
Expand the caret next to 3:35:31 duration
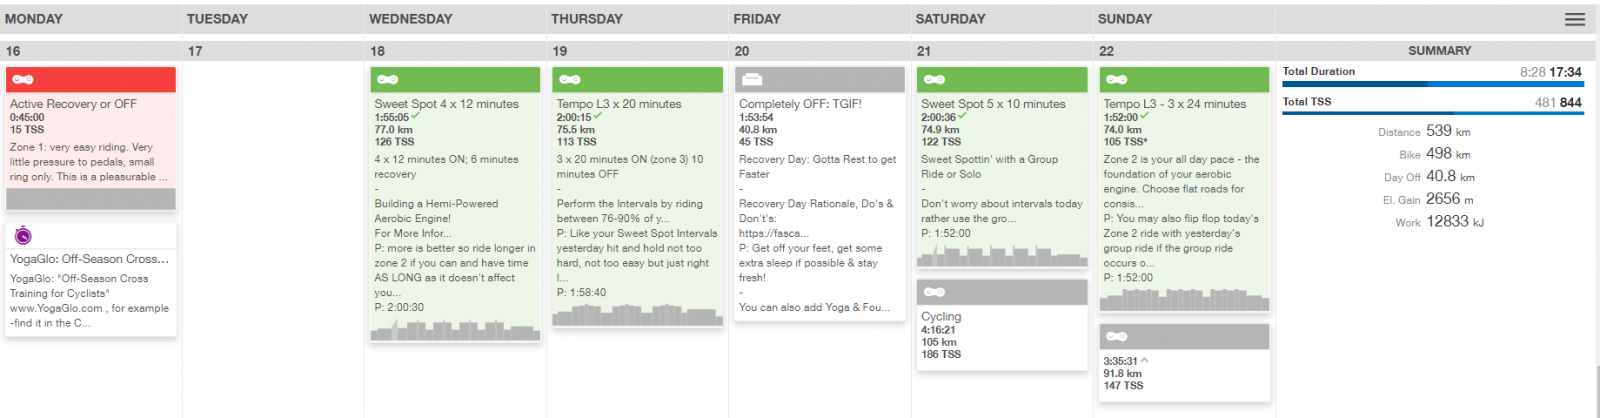(1145, 361)
